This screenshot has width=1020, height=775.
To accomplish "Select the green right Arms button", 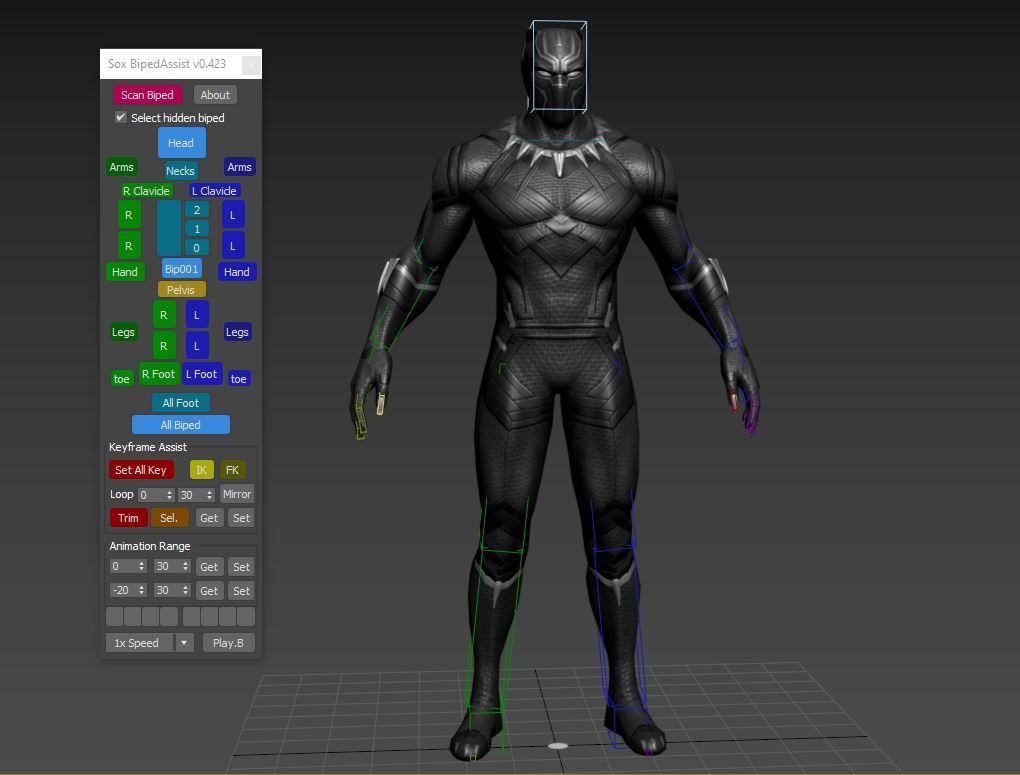I will click(x=122, y=167).
